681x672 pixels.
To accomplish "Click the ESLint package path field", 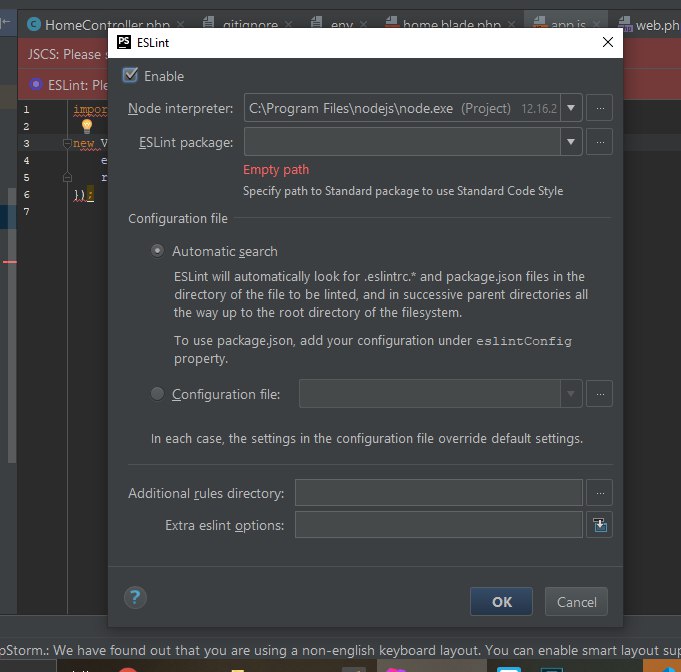I will tap(402, 142).
